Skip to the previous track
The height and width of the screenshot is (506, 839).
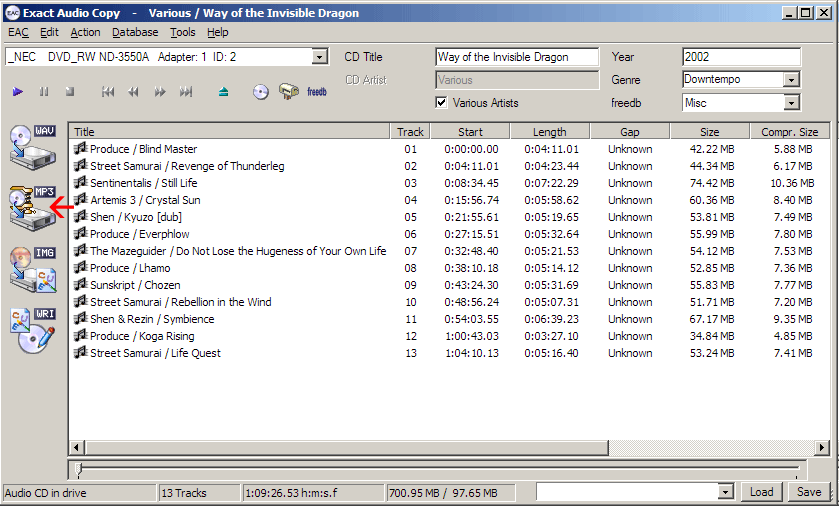[108, 92]
